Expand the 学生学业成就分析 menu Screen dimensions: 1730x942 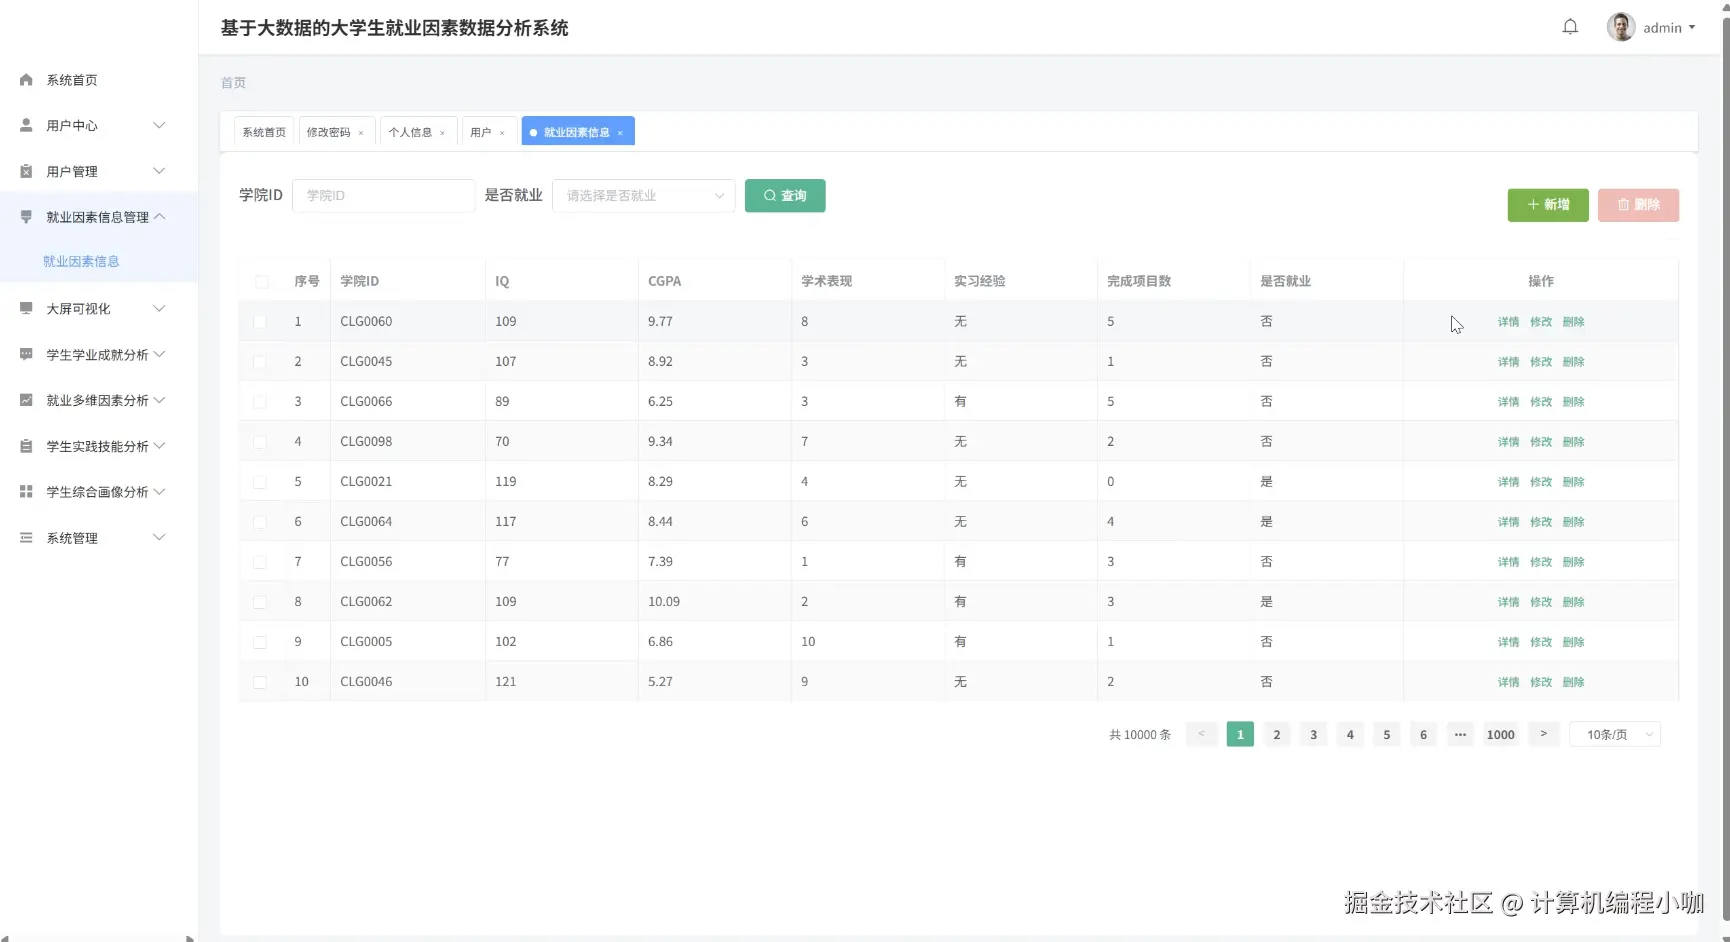tap(159, 354)
